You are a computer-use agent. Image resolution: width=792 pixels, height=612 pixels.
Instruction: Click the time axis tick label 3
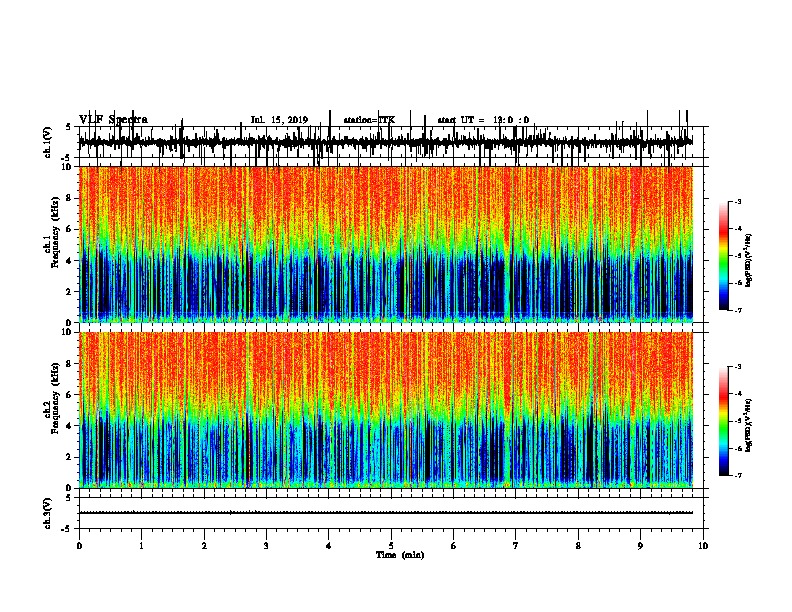click(x=266, y=546)
